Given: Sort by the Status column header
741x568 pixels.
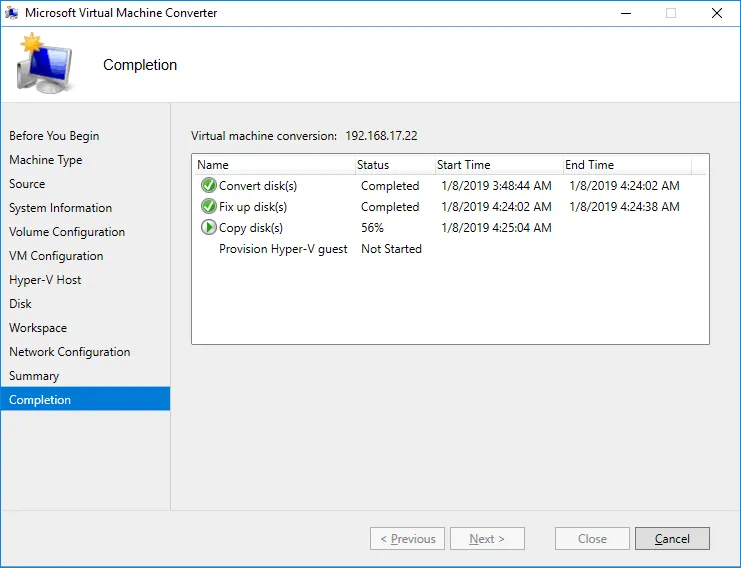Looking at the screenshot, I should point(373,165).
